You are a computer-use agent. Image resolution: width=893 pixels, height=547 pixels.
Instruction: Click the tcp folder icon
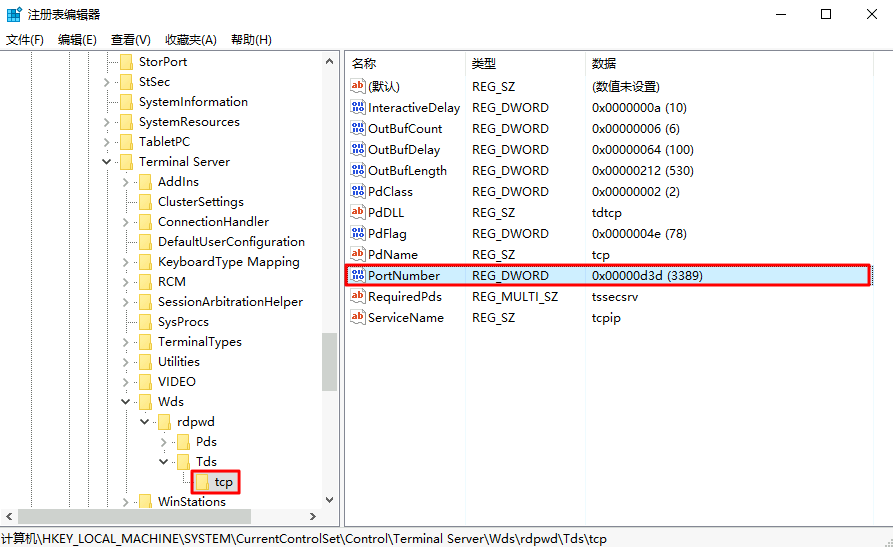click(203, 482)
